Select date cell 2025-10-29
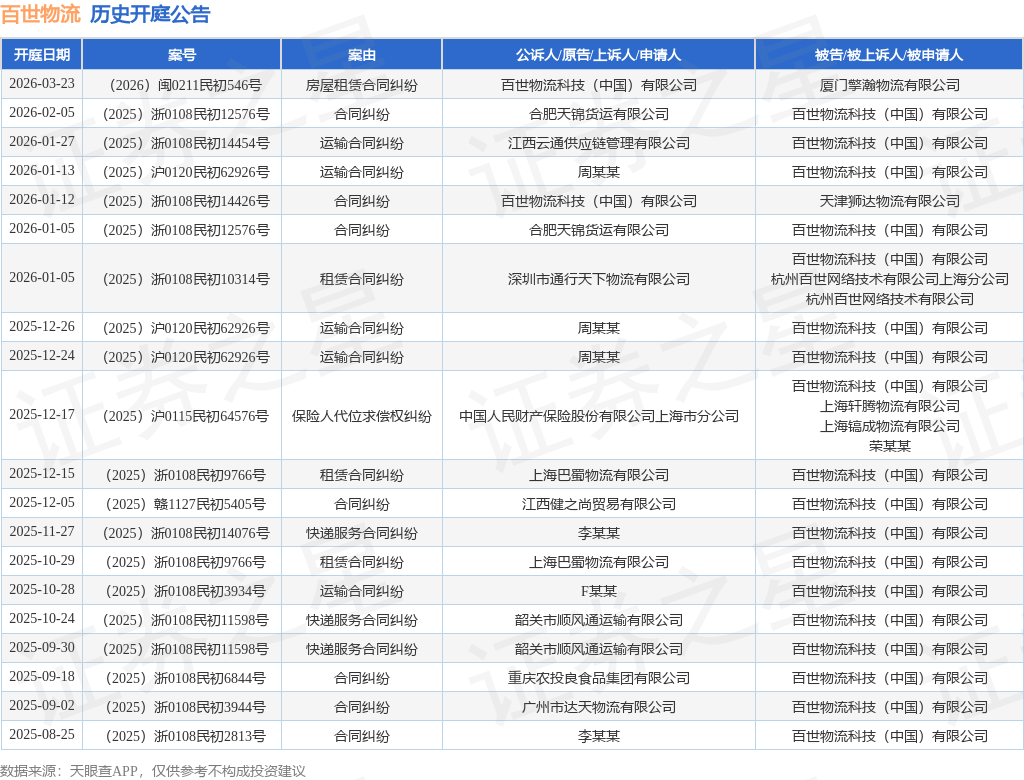The width and height of the screenshot is (1024, 780). (x=42, y=561)
